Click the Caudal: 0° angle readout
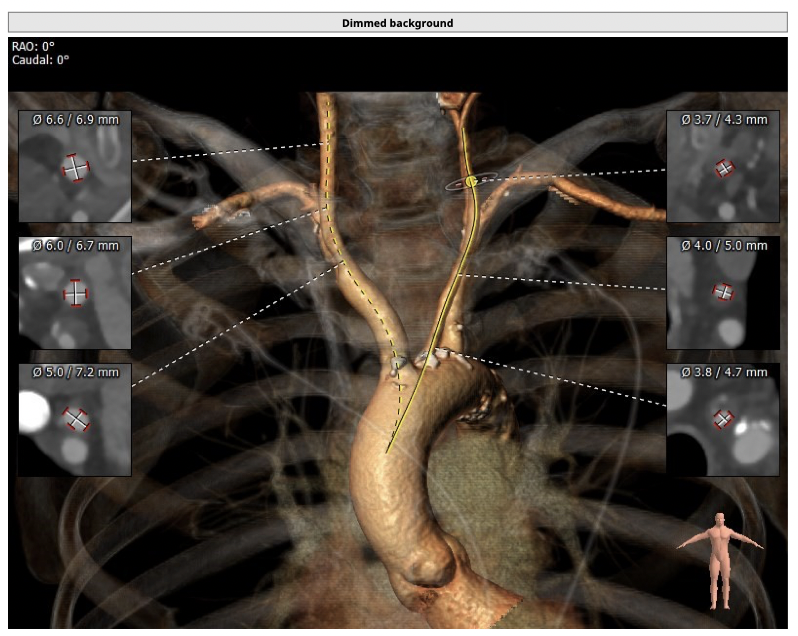Screen dimensions: 798x636 (x=41, y=60)
